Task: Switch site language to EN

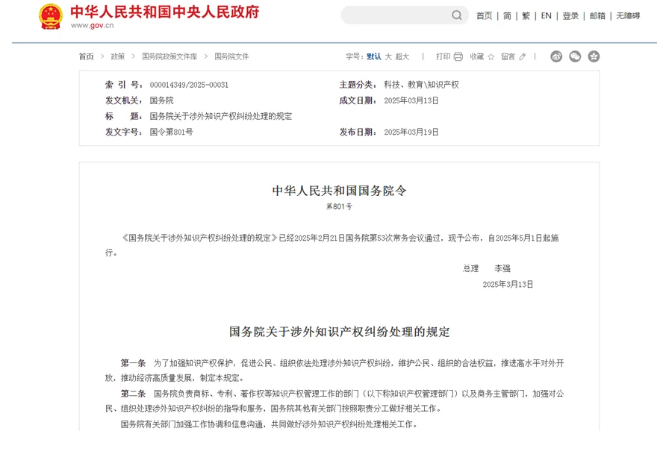Action: pos(546,16)
